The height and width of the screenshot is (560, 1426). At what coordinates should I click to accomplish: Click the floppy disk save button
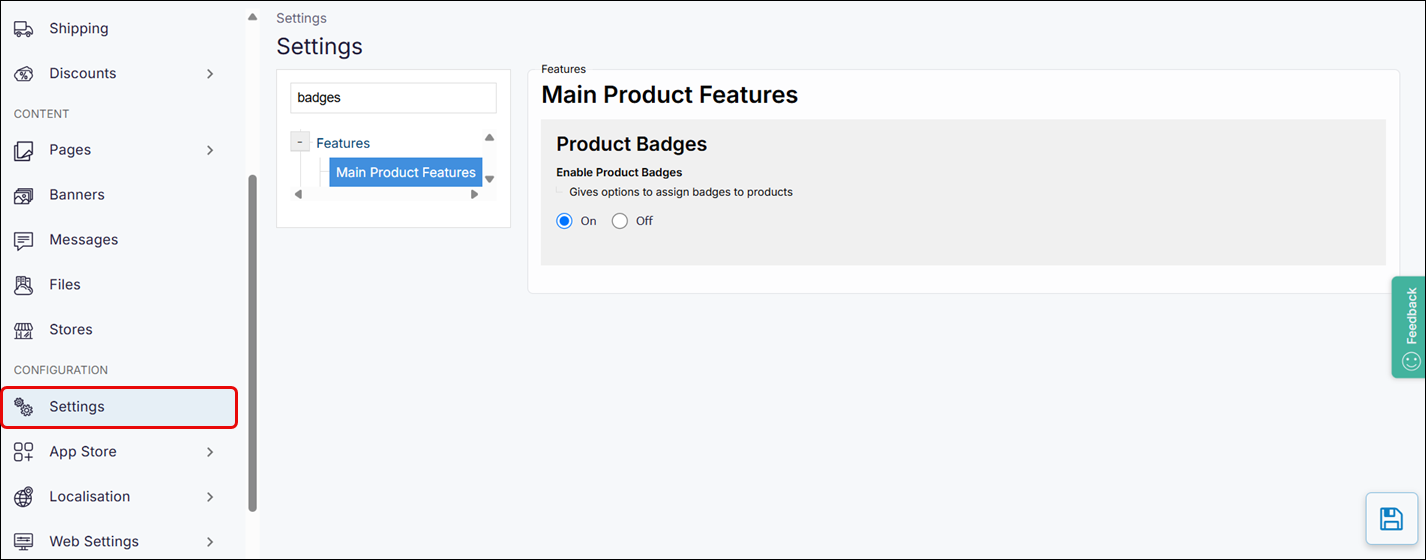(x=1390, y=518)
